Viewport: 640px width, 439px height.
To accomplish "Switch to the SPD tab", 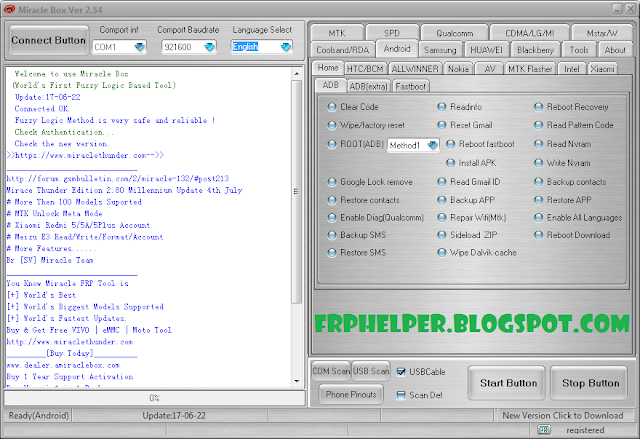I will point(391,33).
